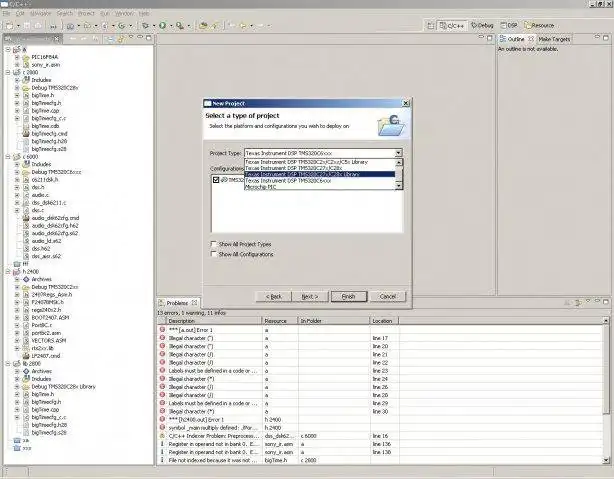Switch to the Resource perspective
This screenshot has width=614, height=479.
(539, 25)
